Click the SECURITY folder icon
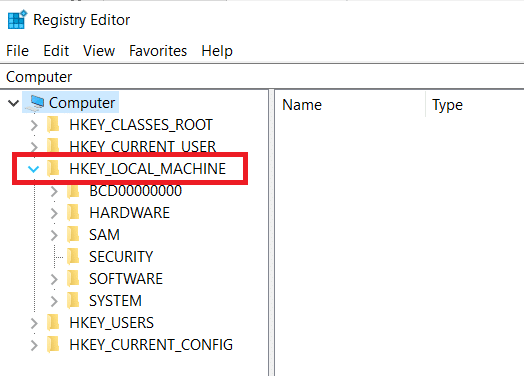This screenshot has width=524, height=376. (73, 256)
